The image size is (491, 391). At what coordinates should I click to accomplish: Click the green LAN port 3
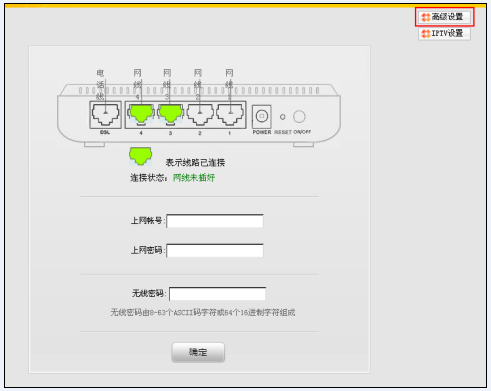[171, 114]
